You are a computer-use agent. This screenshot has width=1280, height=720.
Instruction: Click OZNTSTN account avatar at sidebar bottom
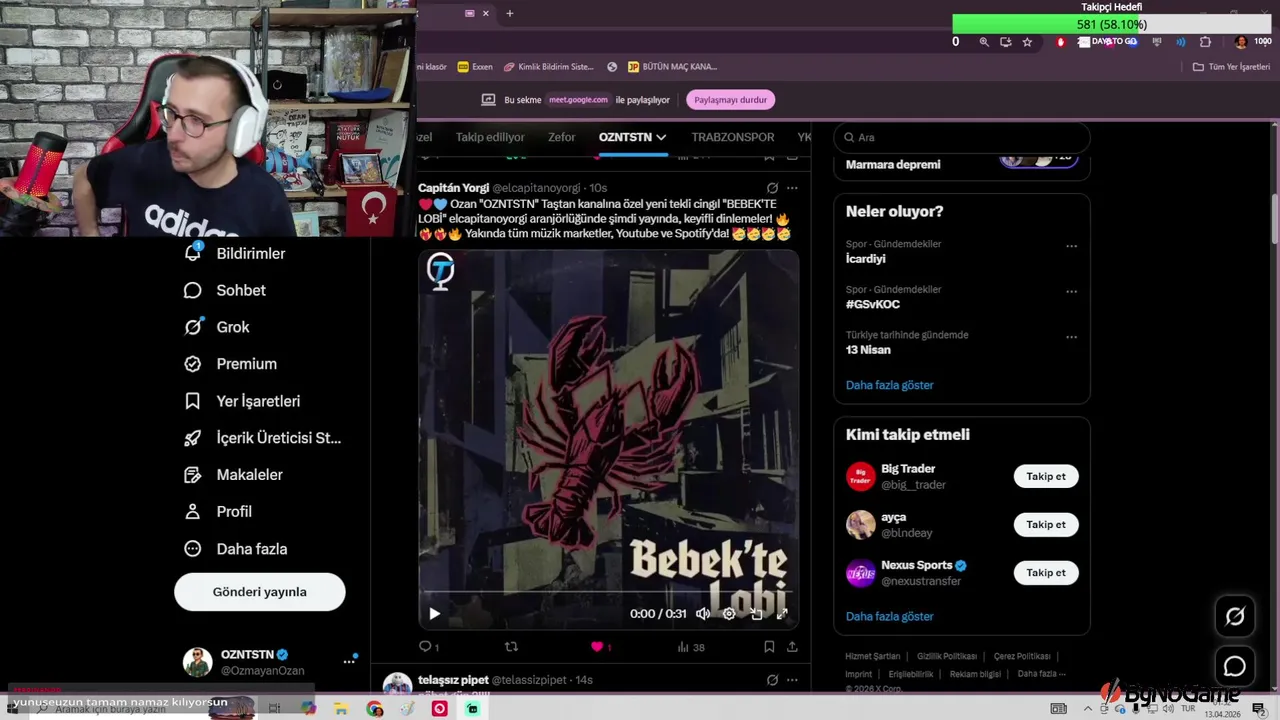coord(197,662)
